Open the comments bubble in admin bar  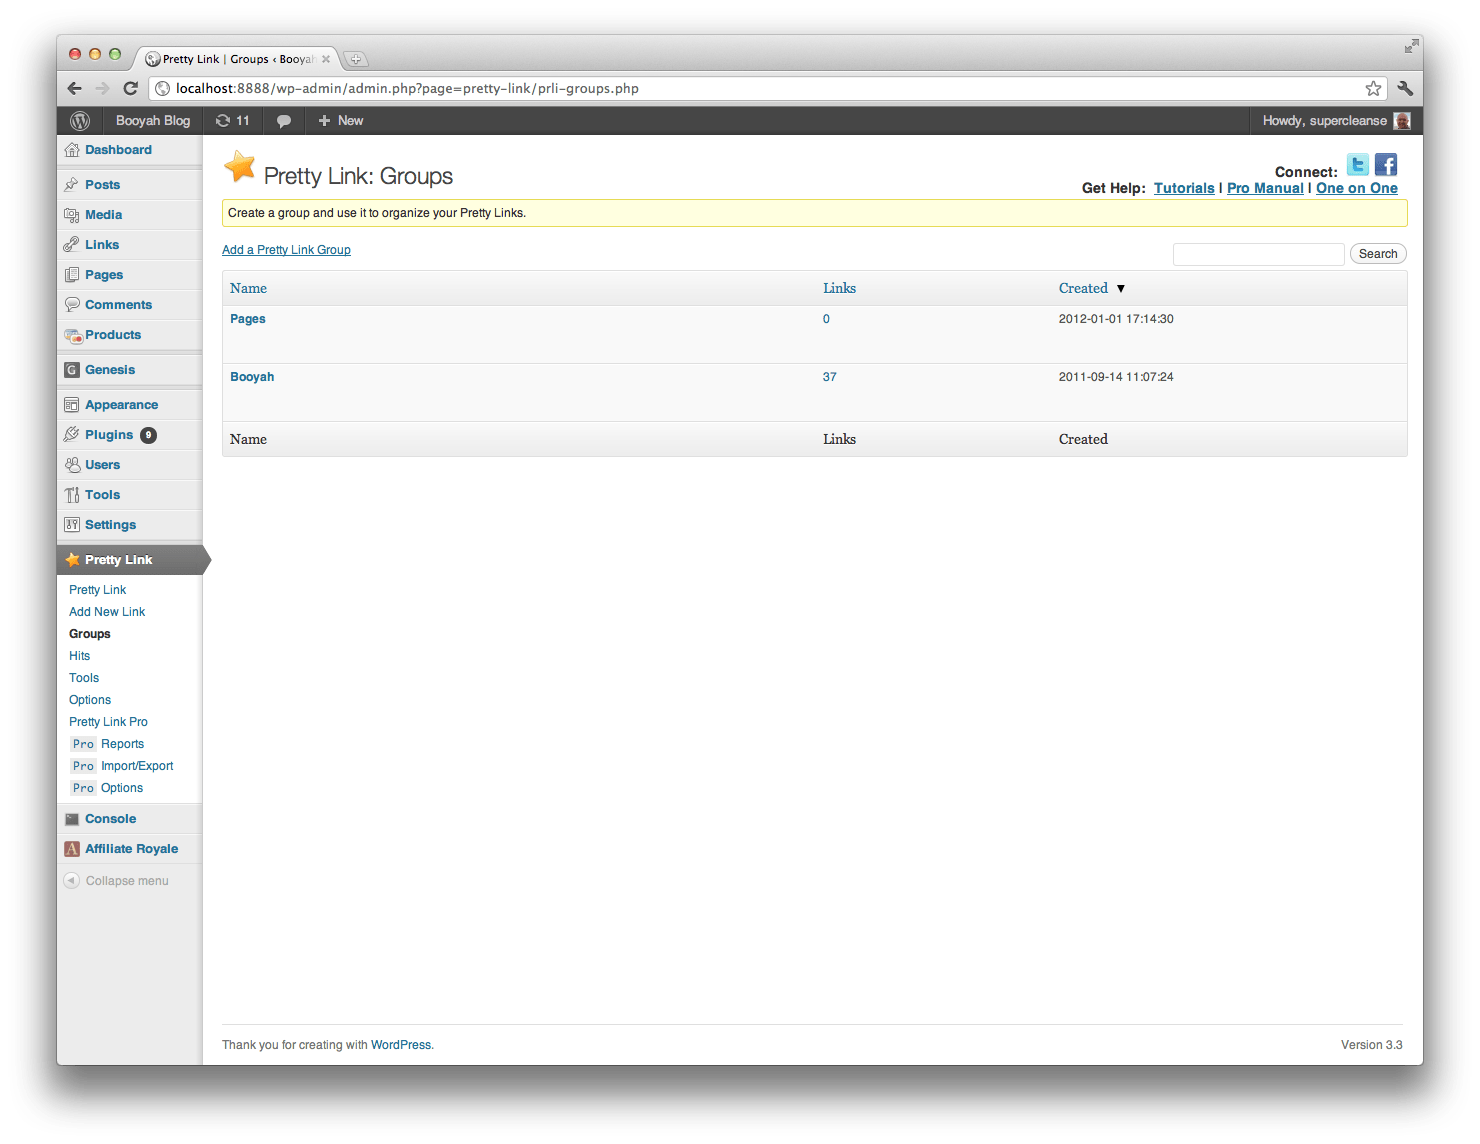click(x=284, y=121)
